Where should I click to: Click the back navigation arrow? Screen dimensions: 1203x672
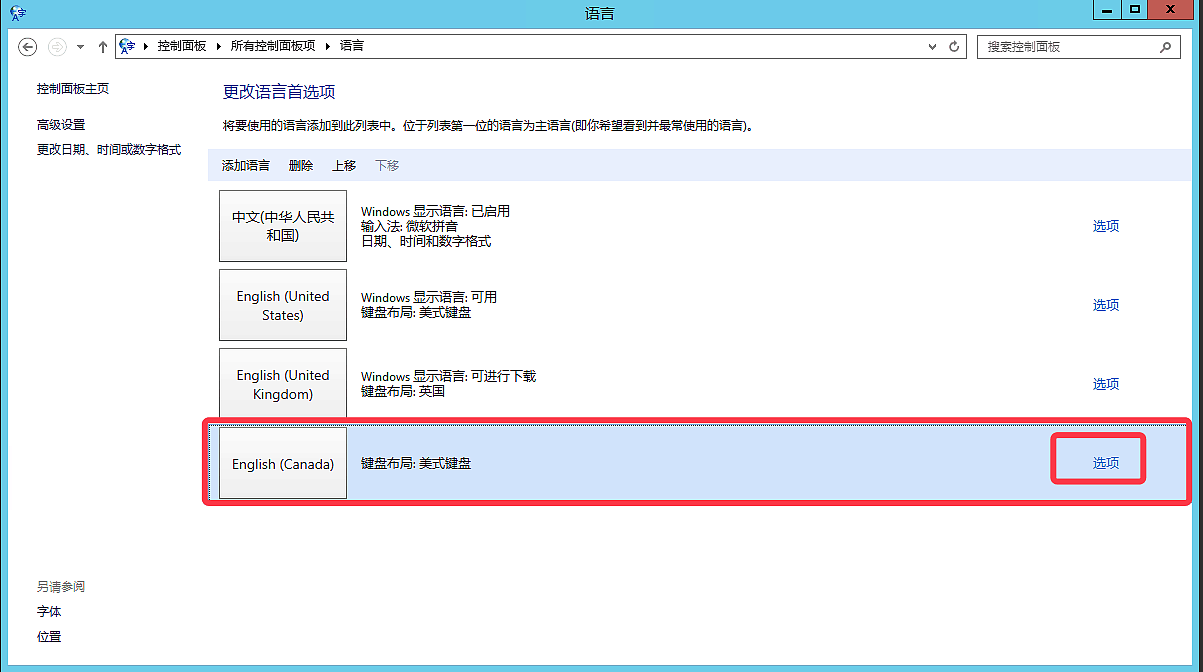coord(28,47)
